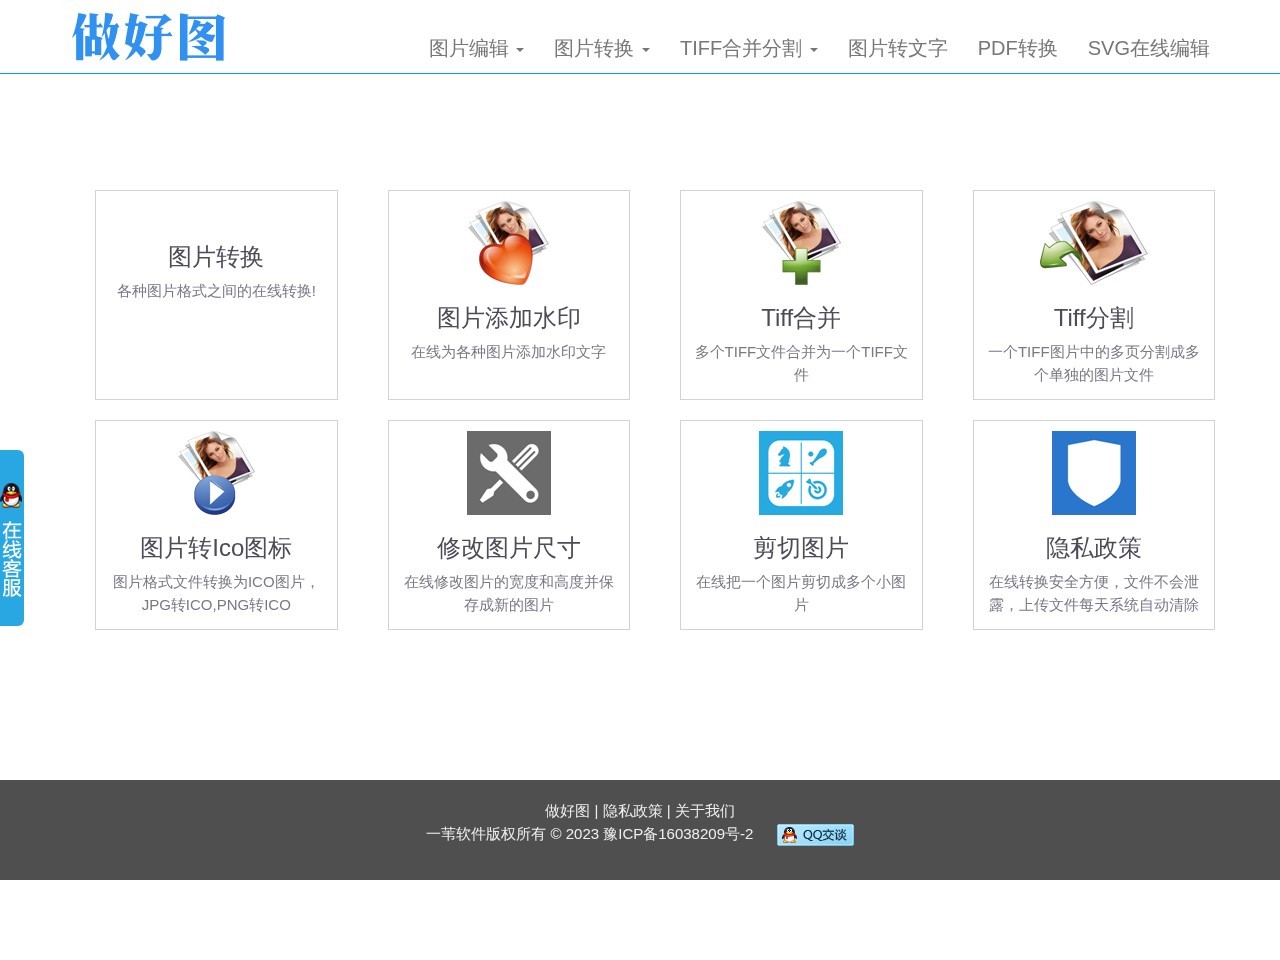Viewport: 1280px width, 960px height.
Task: Click the 隐私政策 card heading
Action: click(x=1094, y=548)
